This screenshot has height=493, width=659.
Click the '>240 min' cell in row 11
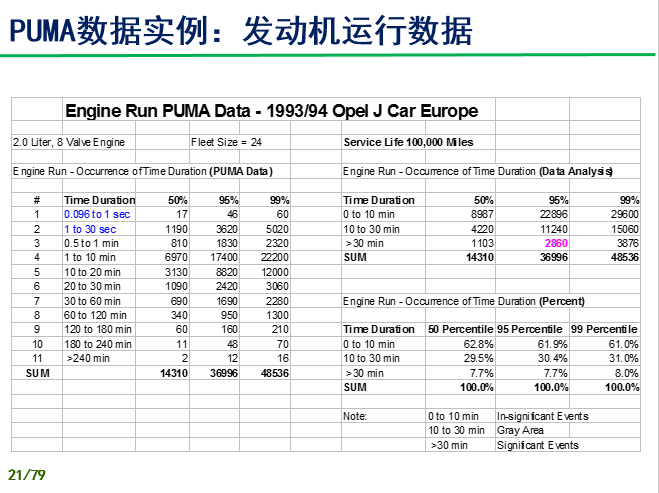pos(88,359)
